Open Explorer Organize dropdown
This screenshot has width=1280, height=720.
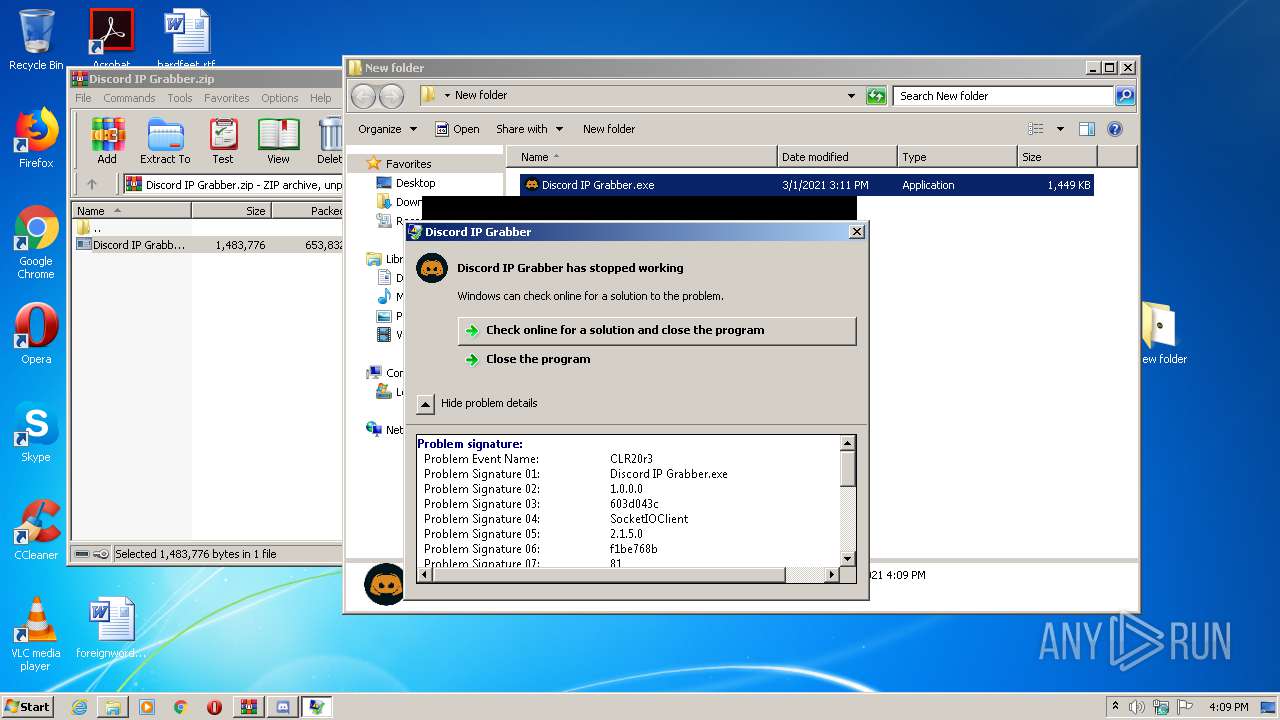pyautogui.click(x=387, y=129)
